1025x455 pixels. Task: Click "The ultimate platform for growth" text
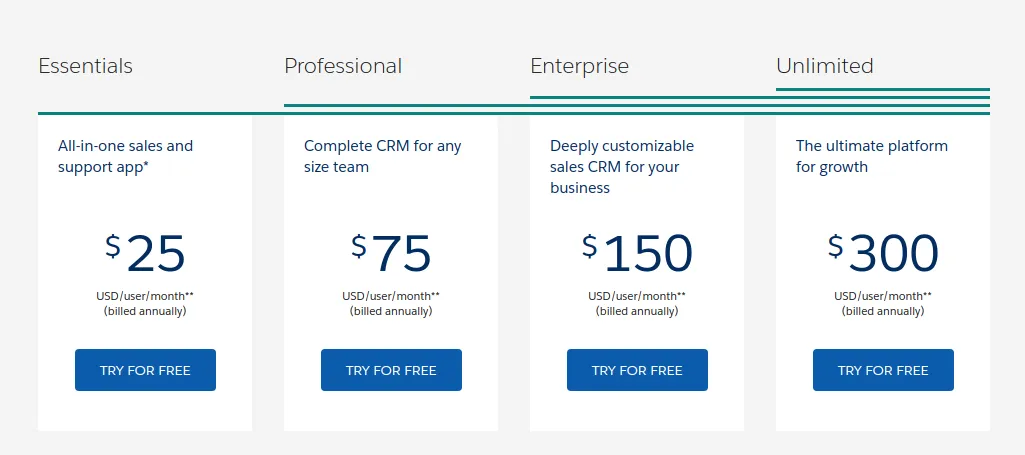(871, 156)
